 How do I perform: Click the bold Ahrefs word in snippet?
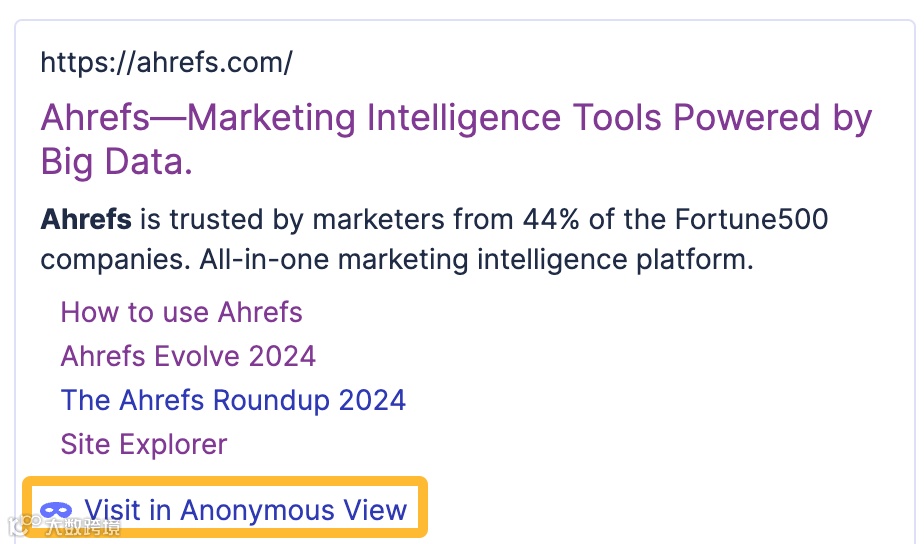click(x=86, y=219)
